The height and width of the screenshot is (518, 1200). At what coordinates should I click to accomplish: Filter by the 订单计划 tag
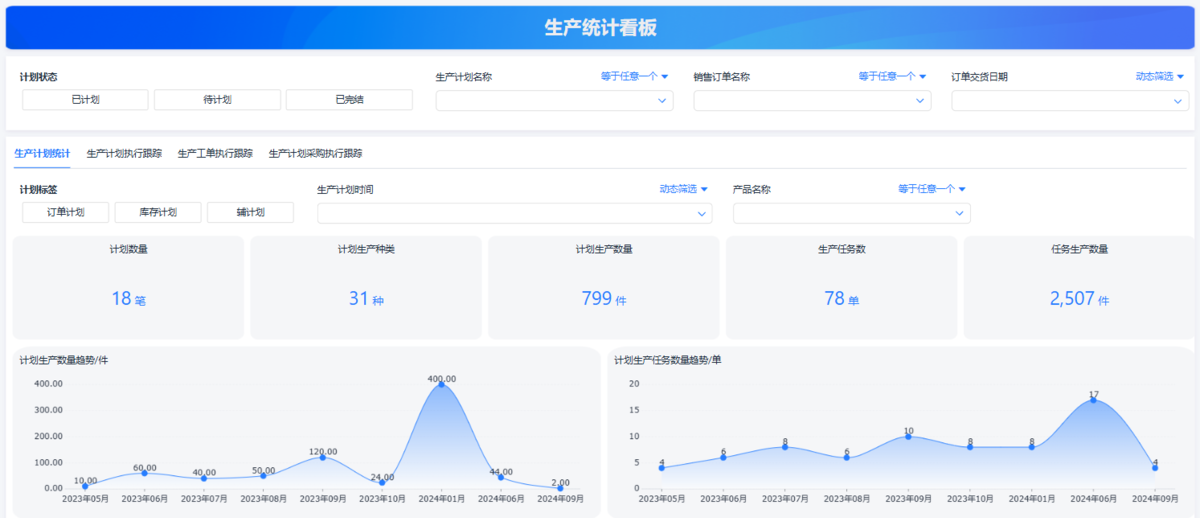click(x=65, y=212)
